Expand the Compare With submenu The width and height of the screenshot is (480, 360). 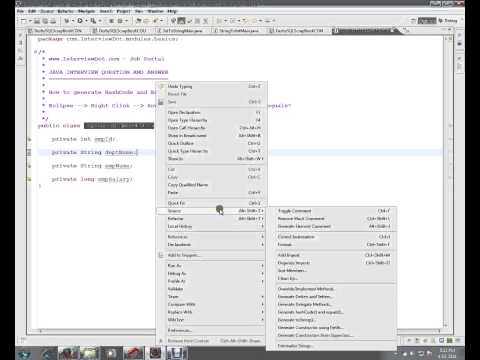tap(211, 304)
